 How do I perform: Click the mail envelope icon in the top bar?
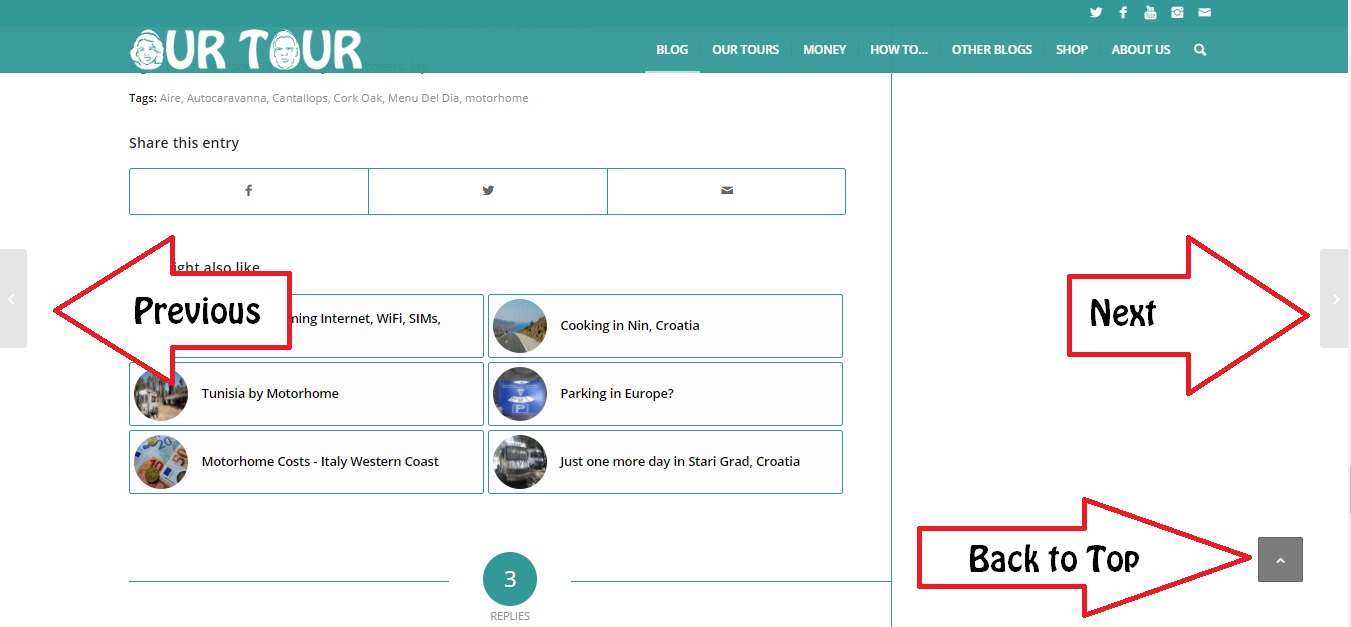[1203, 12]
